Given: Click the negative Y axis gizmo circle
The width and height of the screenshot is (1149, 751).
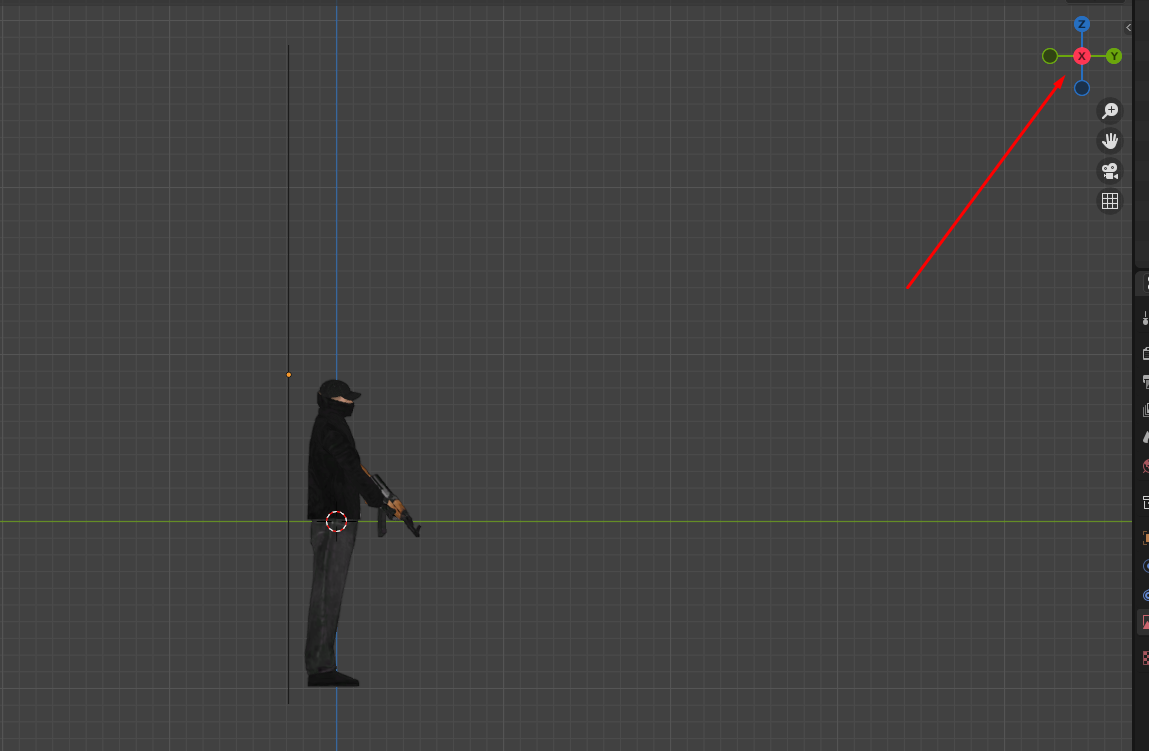Looking at the screenshot, I should (x=1049, y=56).
